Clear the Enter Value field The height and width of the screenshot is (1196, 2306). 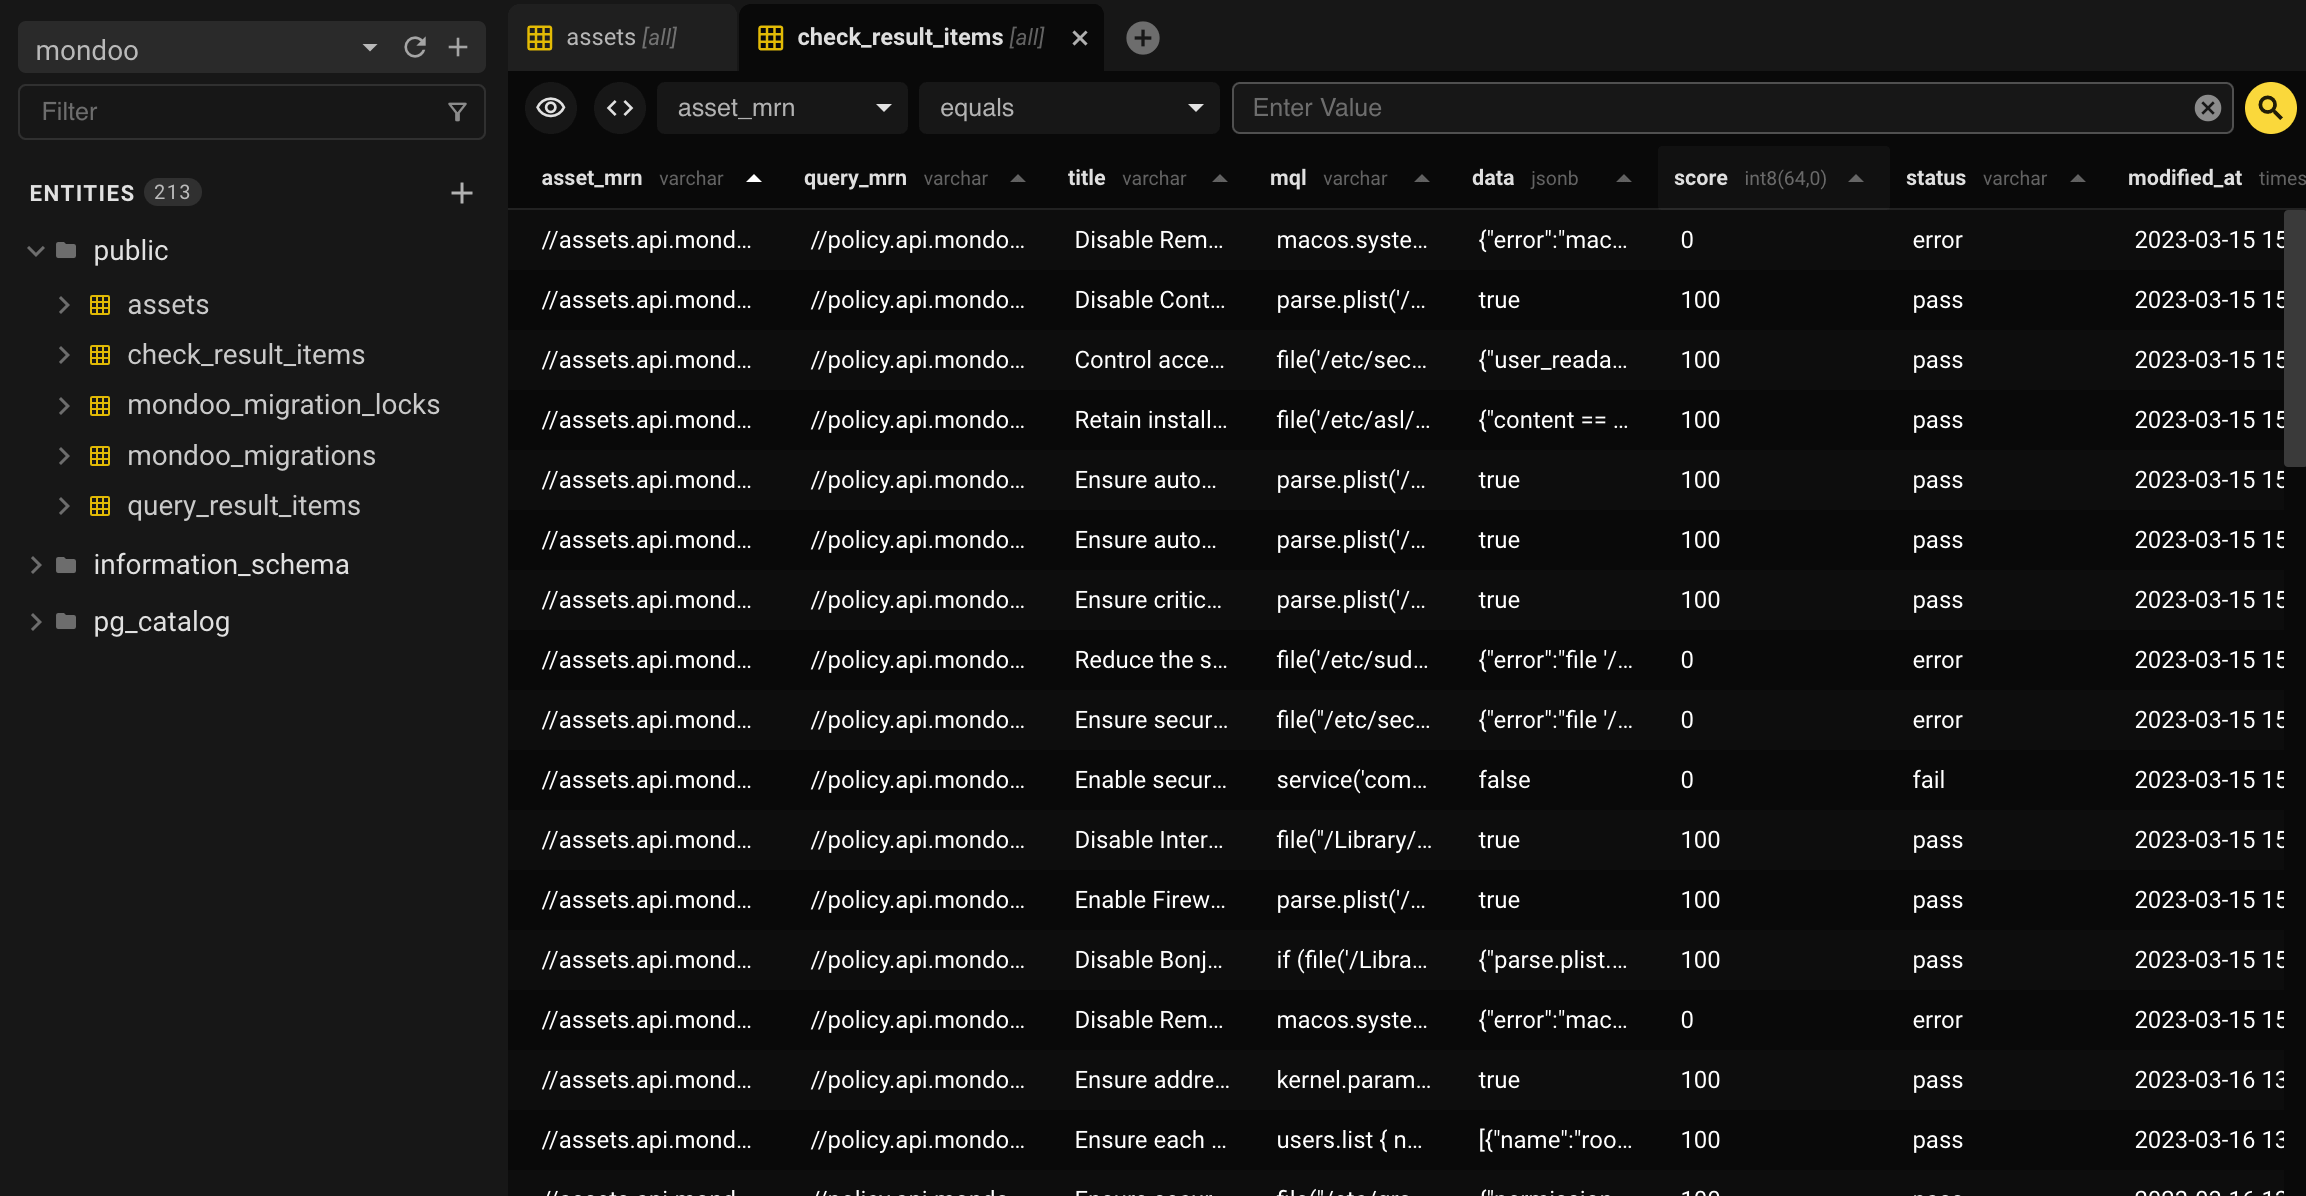pos(2207,108)
